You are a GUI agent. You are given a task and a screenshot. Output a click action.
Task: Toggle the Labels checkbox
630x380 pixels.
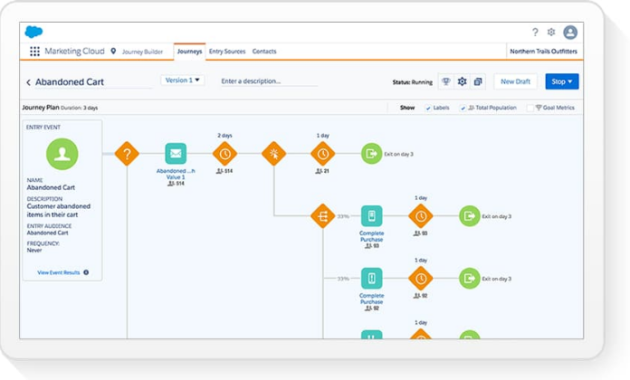428,108
